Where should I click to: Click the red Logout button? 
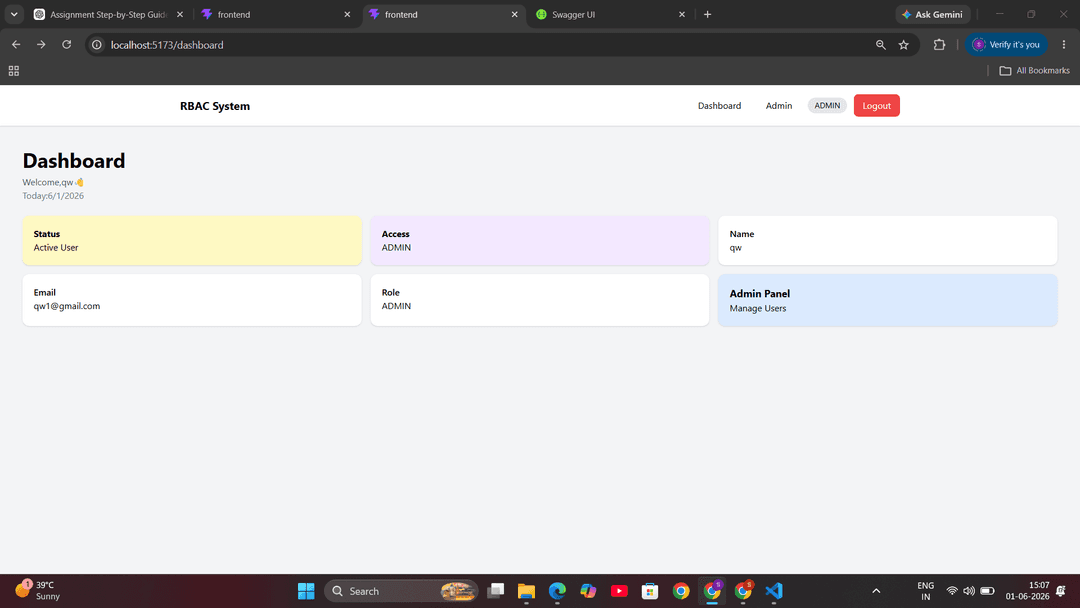[876, 105]
